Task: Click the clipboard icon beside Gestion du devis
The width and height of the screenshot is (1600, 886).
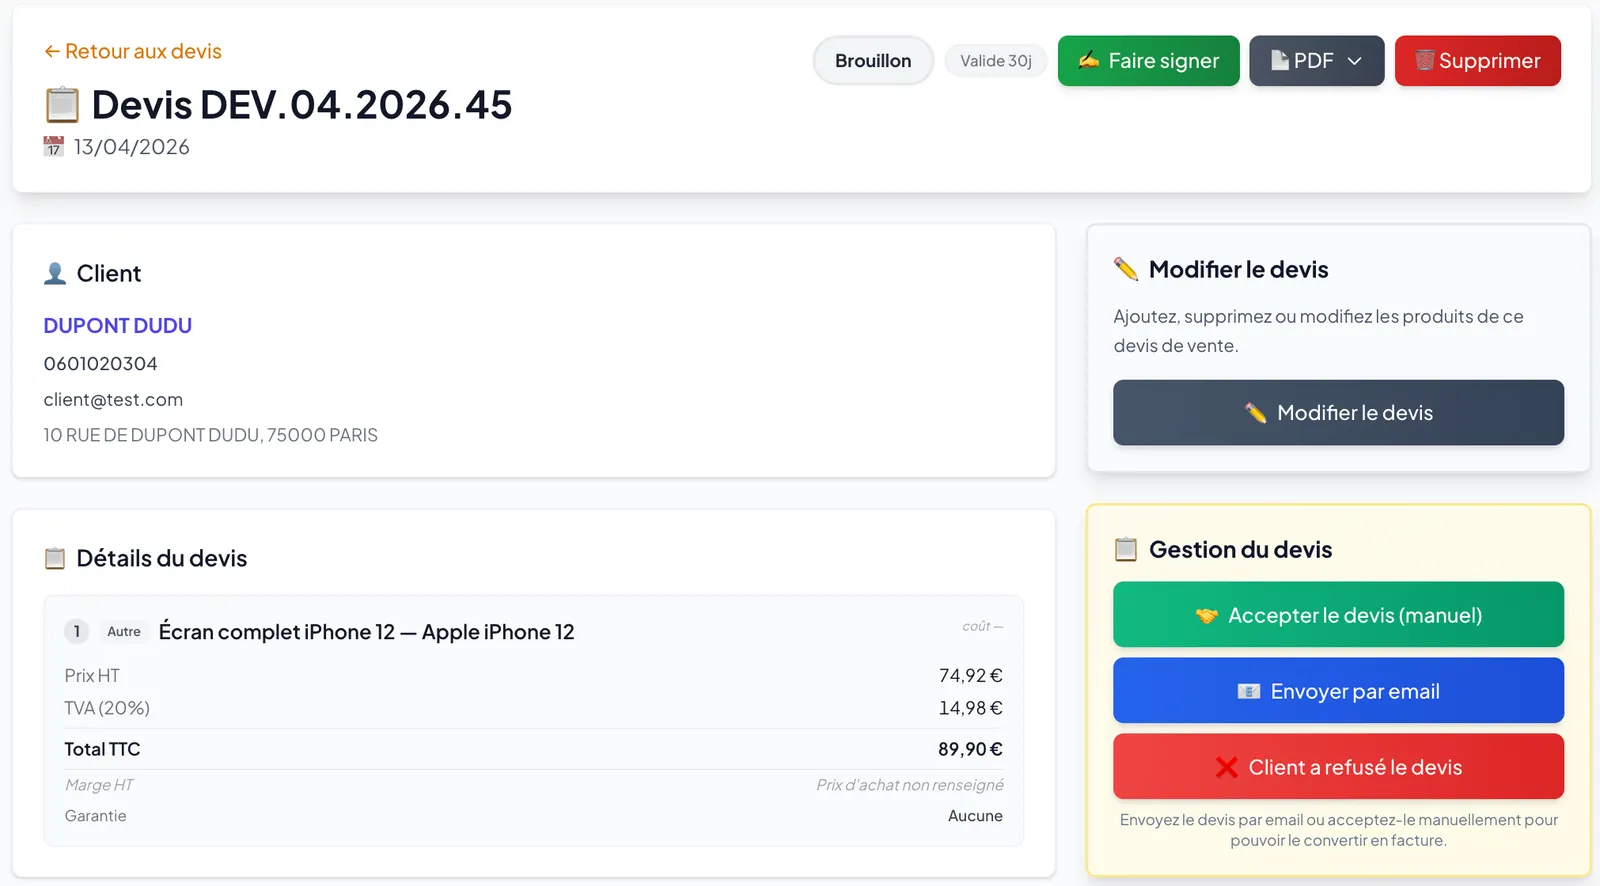Action: click(x=1126, y=549)
